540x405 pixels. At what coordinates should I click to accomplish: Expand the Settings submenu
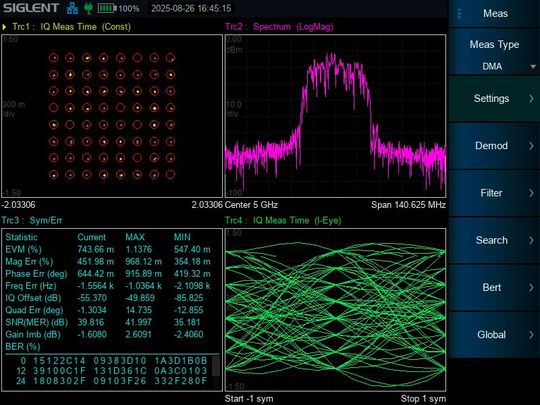click(x=494, y=98)
